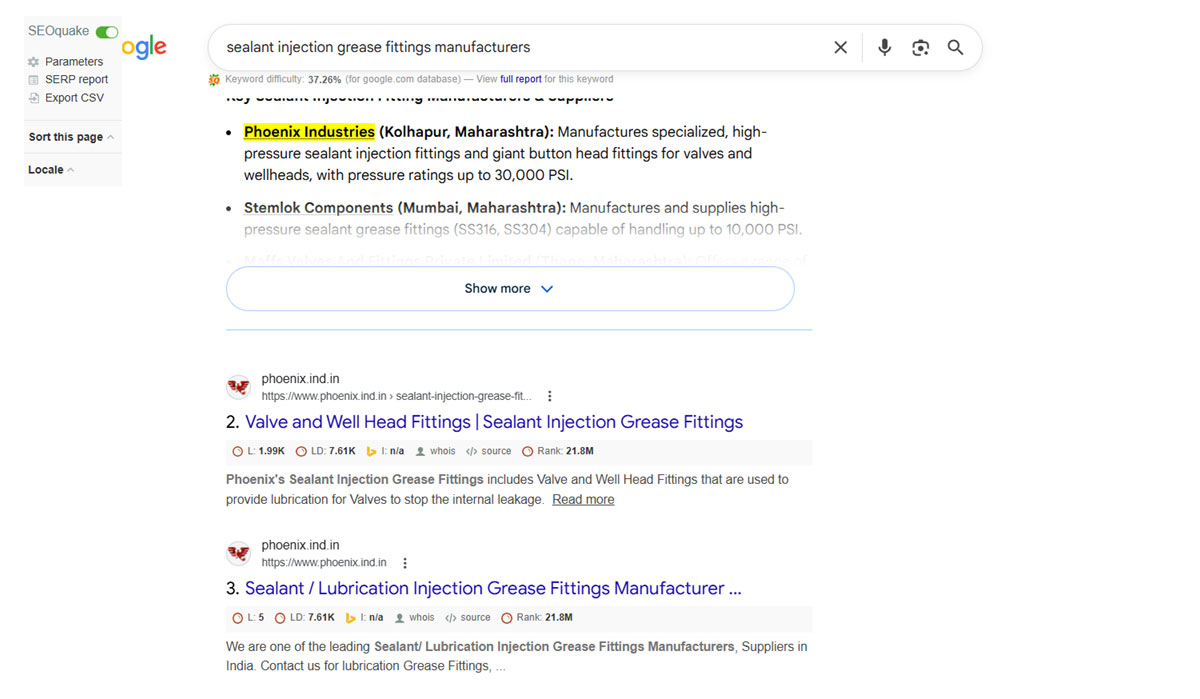The width and height of the screenshot is (1200, 699).
Task: Click LD: 7.61K parameter in result 2
Action: (x=325, y=451)
